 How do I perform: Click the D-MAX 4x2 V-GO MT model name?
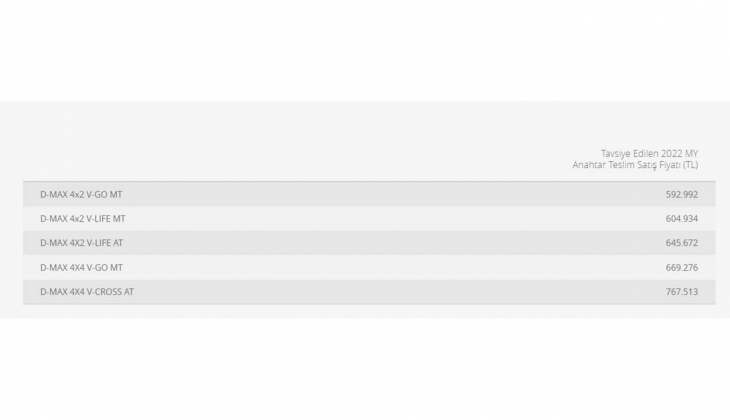point(81,194)
